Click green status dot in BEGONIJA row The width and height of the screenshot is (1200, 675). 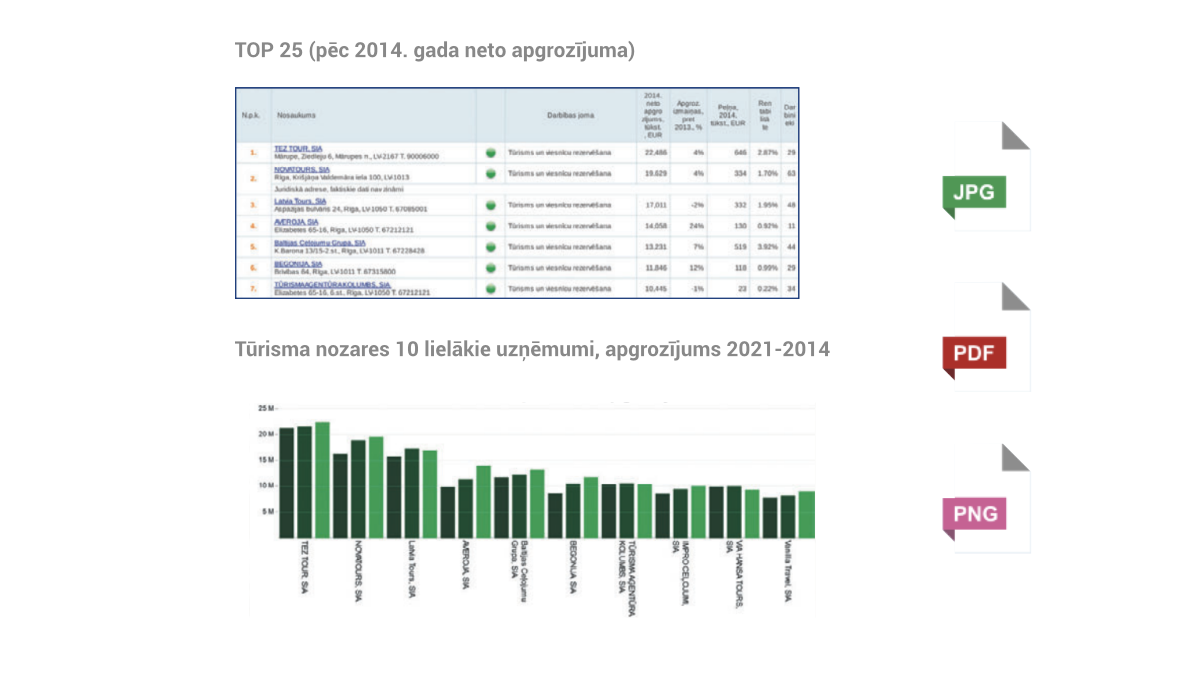[x=490, y=268]
